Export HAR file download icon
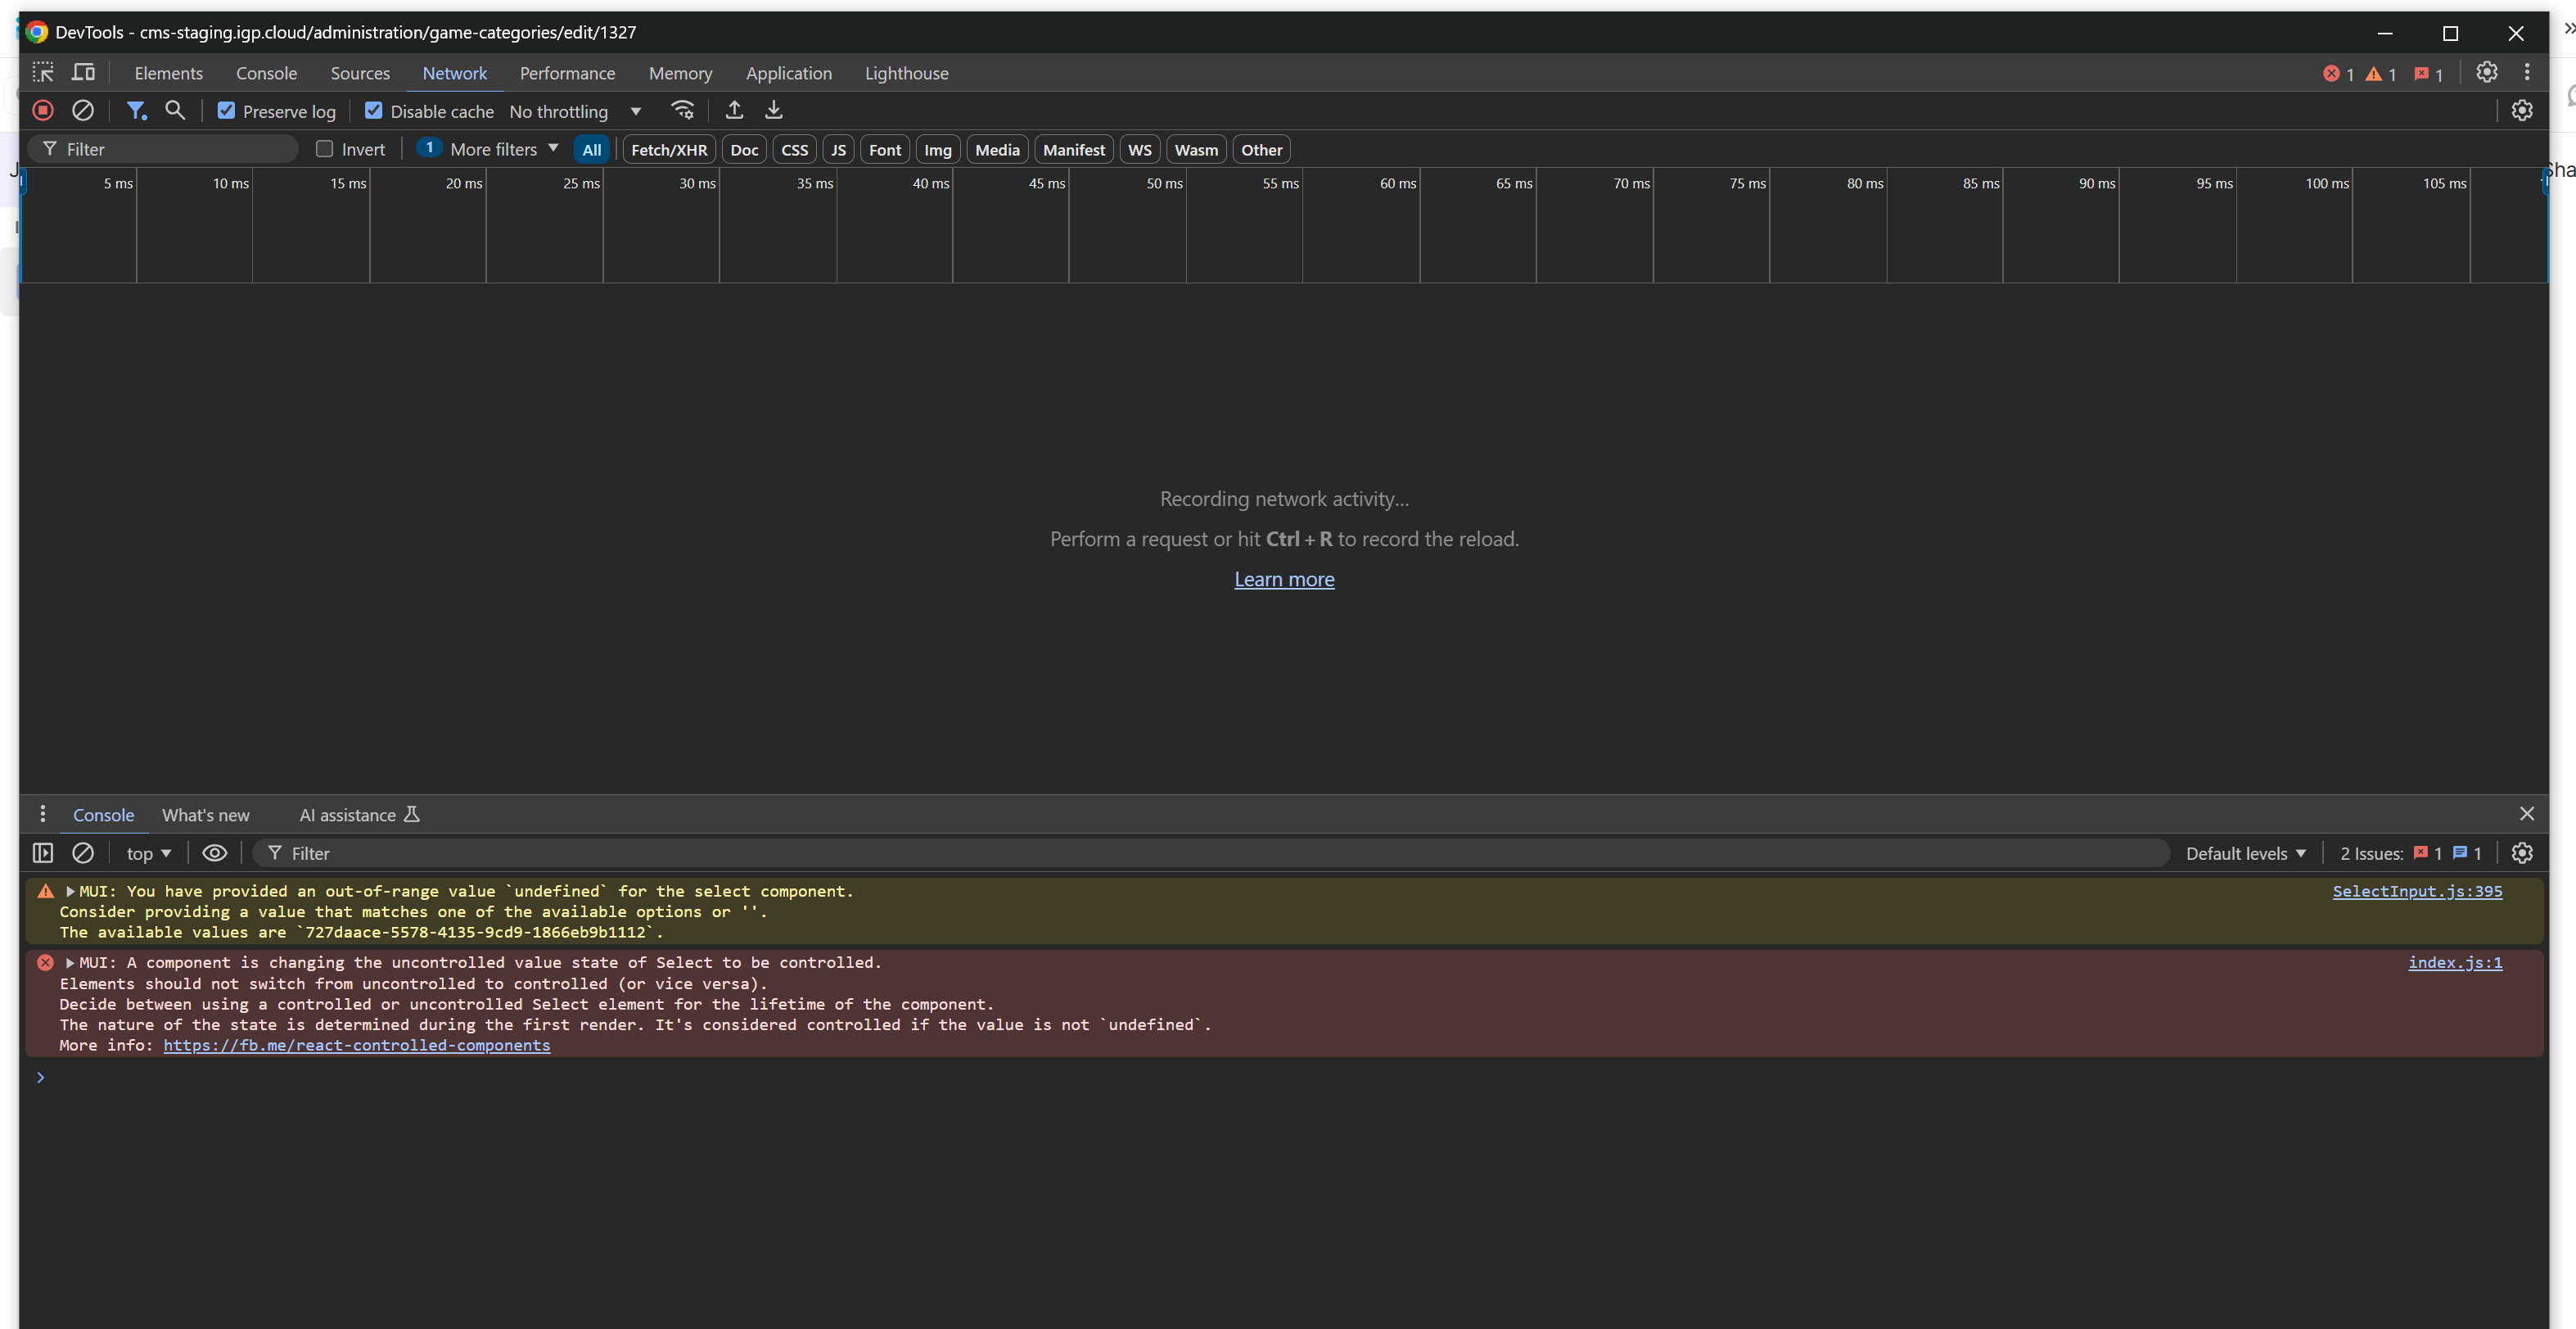Viewport: 2576px width, 1329px height. [774, 110]
